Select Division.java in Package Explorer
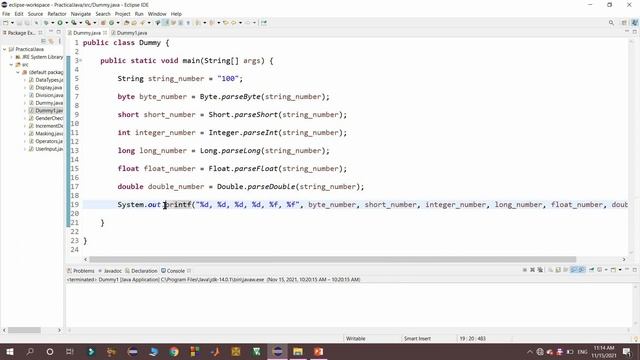The width and height of the screenshot is (640, 360). tap(49, 95)
